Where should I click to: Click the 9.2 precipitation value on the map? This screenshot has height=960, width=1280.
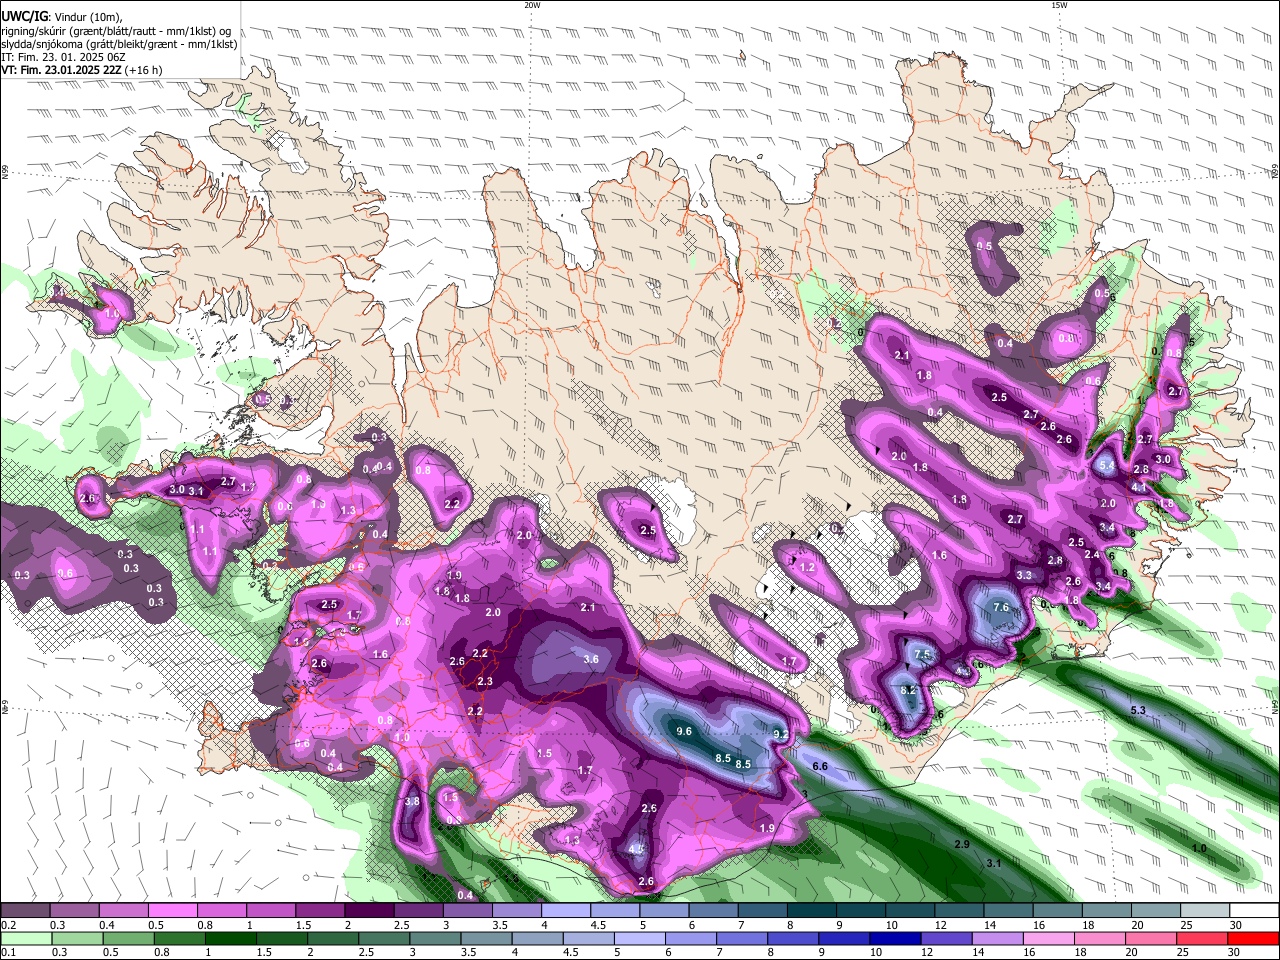click(x=781, y=733)
